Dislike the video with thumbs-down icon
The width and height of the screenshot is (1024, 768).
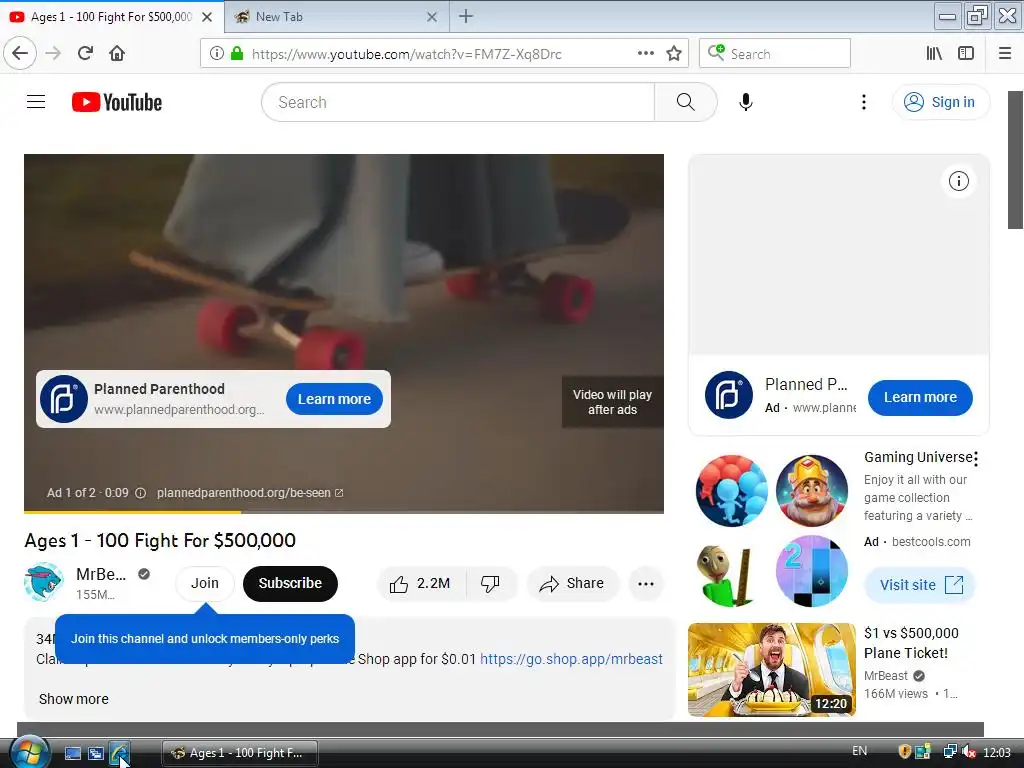(x=490, y=583)
